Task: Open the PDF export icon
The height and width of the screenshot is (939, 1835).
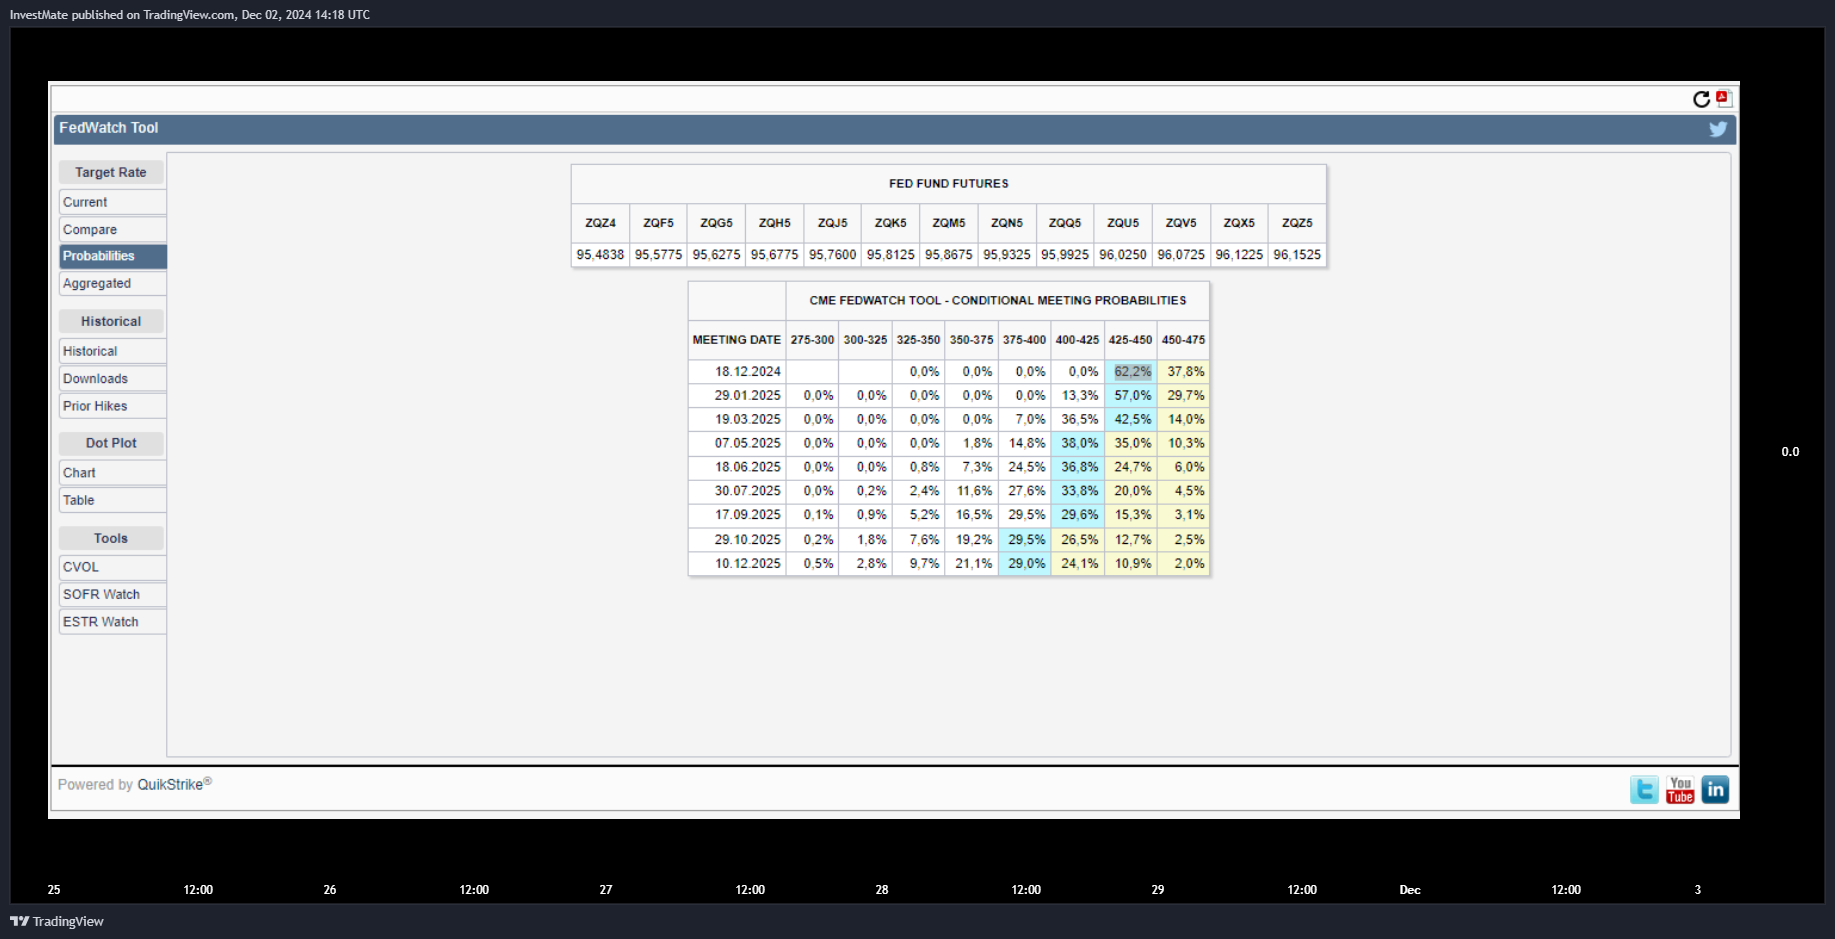Action: (x=1723, y=98)
